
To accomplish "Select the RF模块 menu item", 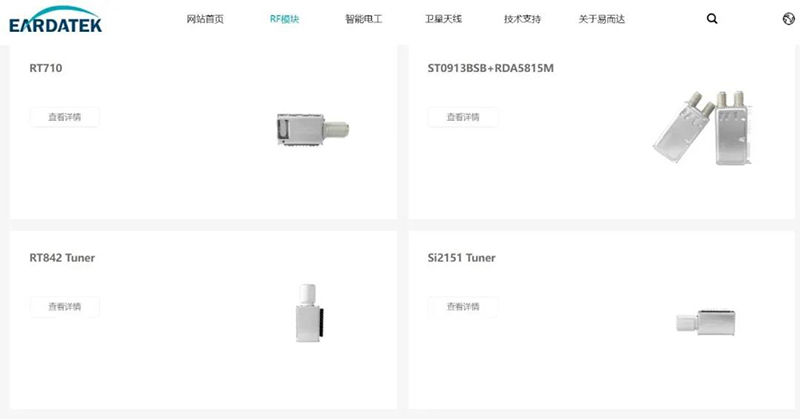I will coord(284,19).
